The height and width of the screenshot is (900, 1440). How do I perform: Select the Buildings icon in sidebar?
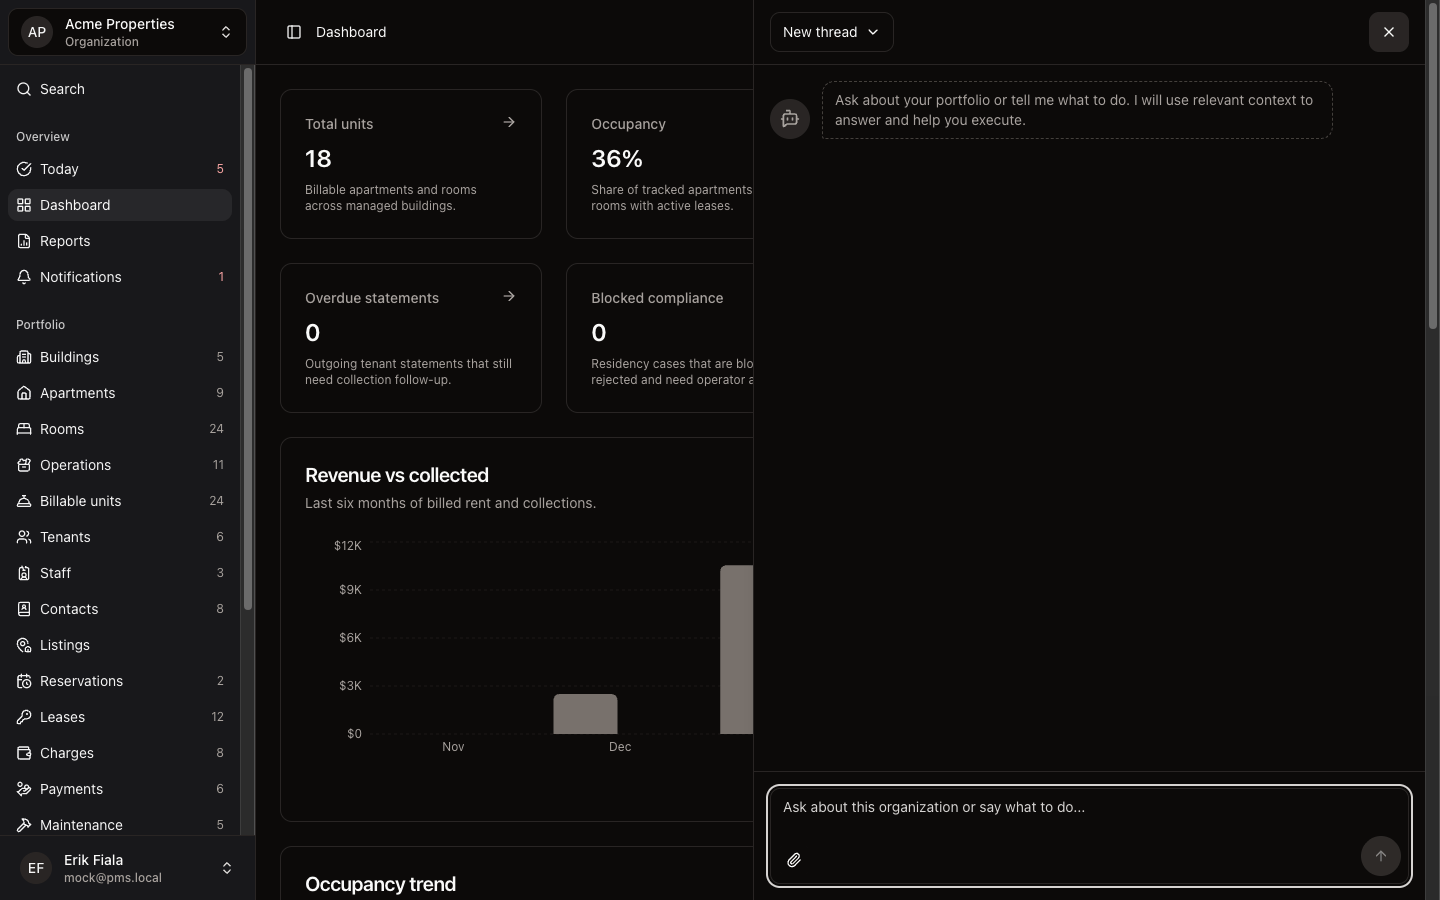(x=23, y=357)
